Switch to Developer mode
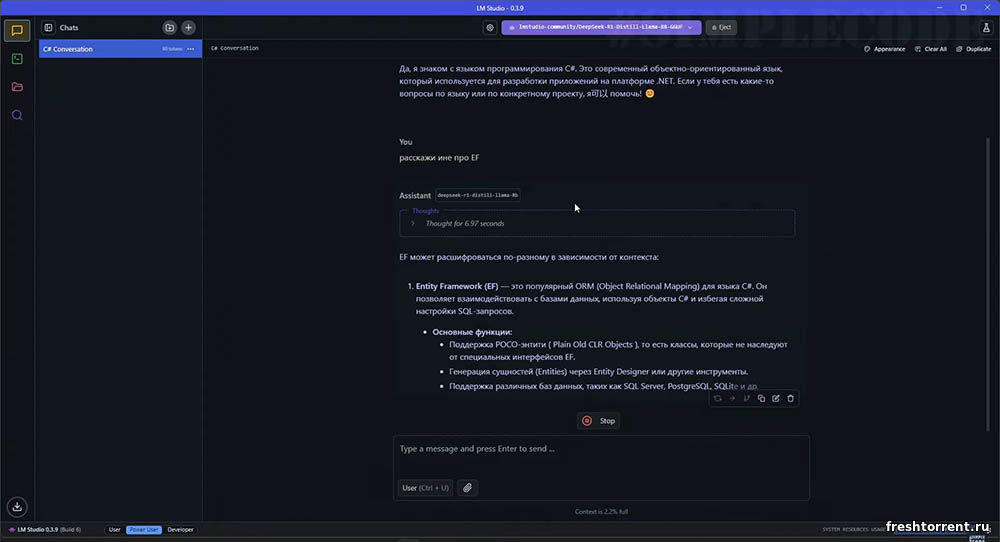Screen dimensions: 1000x542 coord(181,529)
